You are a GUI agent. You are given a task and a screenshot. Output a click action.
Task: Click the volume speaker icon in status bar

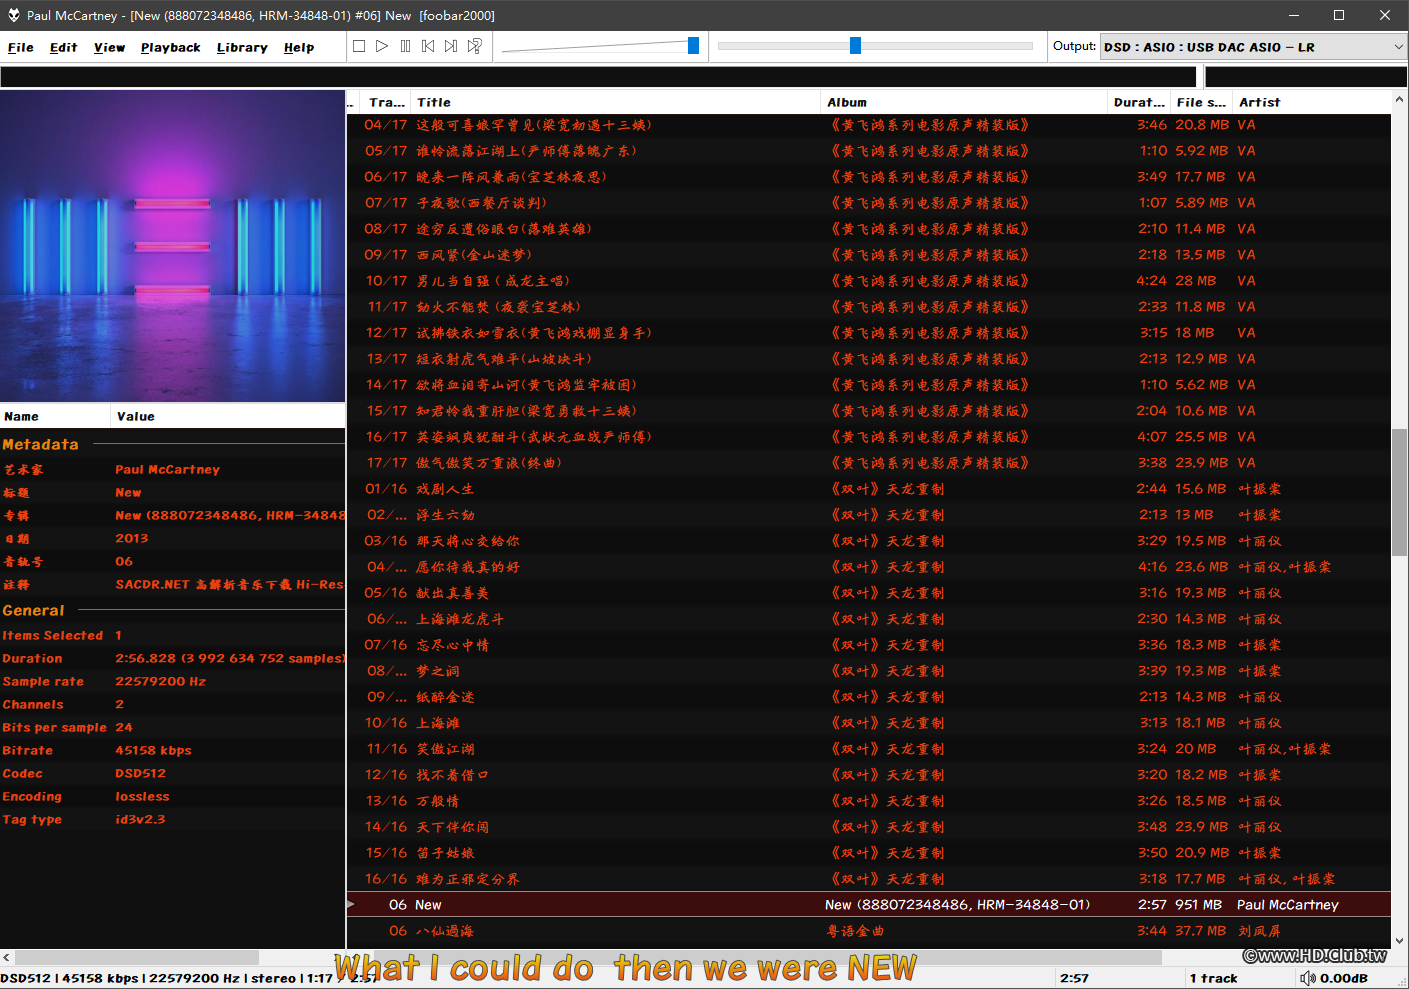1308,978
